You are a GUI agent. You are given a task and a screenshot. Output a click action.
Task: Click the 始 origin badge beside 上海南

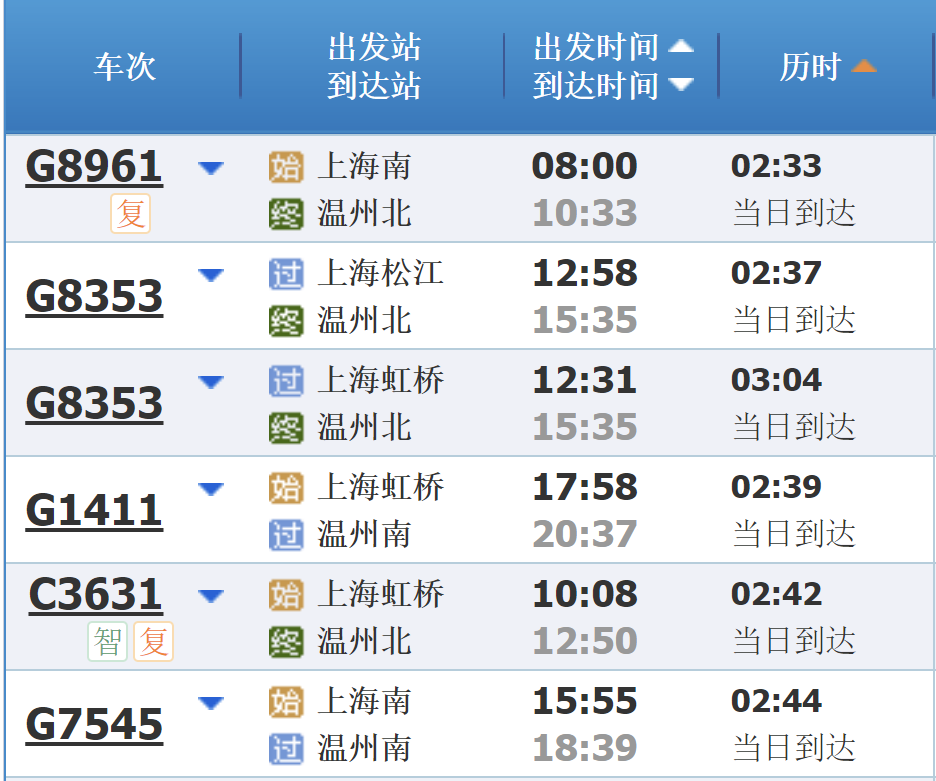click(x=286, y=169)
